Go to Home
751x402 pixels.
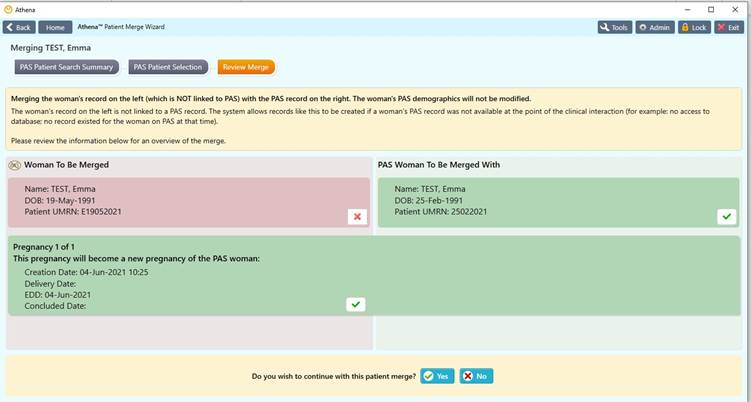55,27
